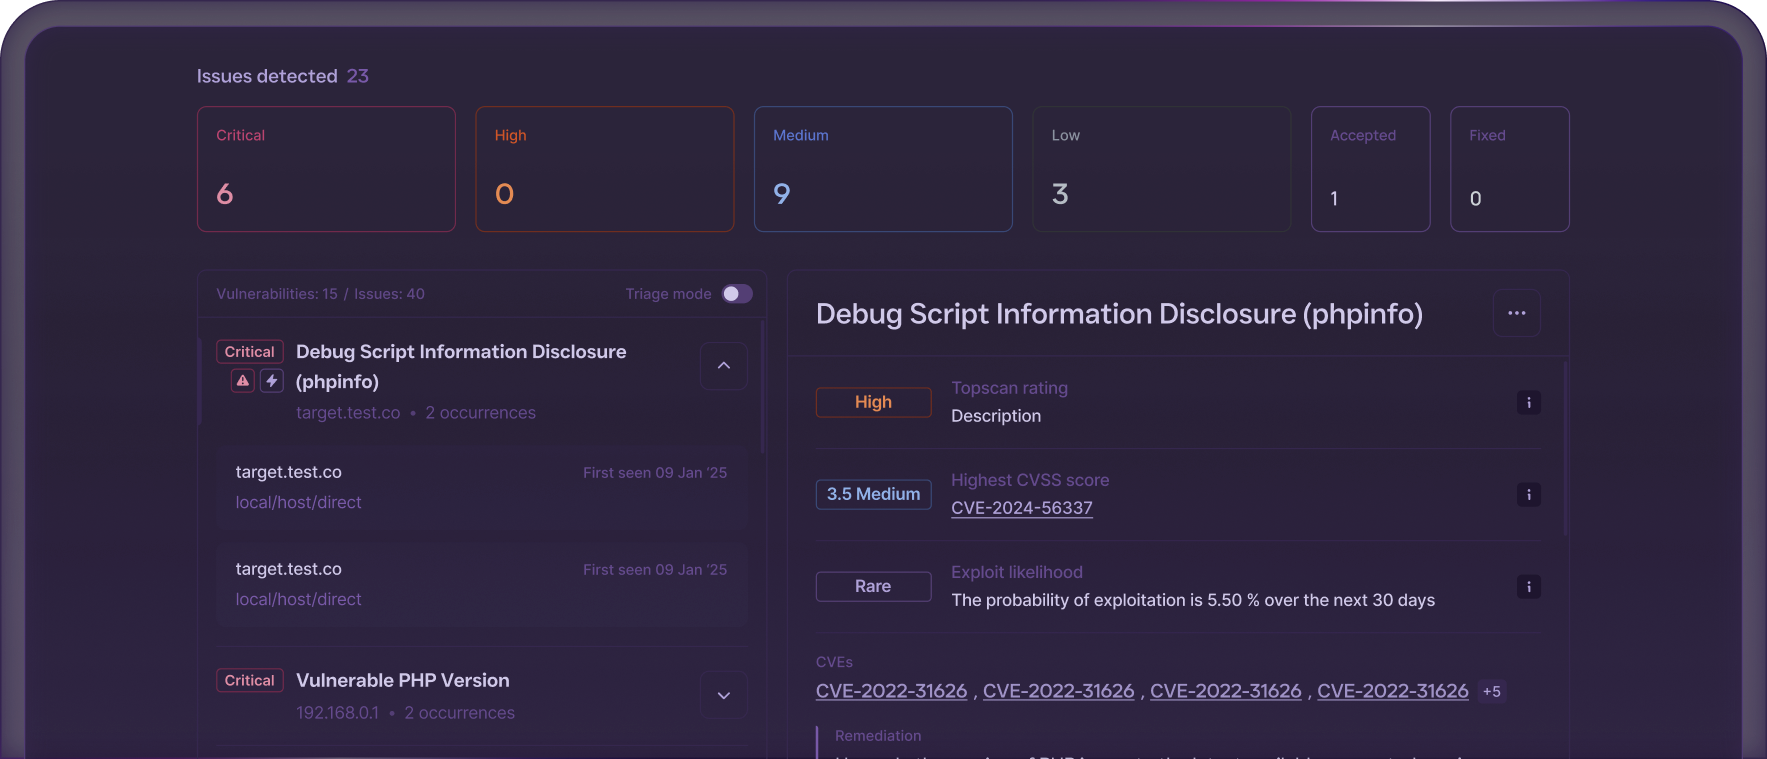Viewport: 1767px width, 759px height.
Task: Click the warning triangle icon under Critical badge
Action: 243,381
